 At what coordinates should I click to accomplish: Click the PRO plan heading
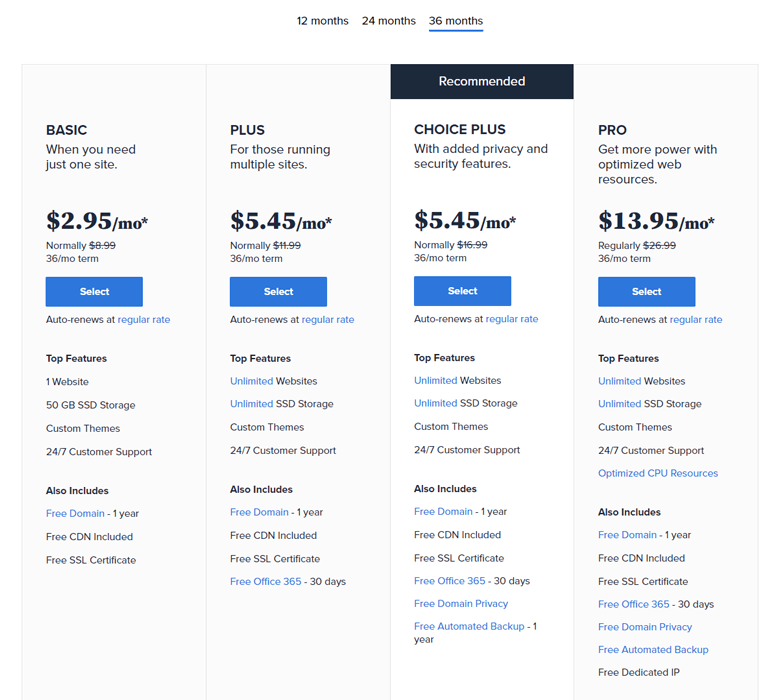pyautogui.click(x=612, y=130)
